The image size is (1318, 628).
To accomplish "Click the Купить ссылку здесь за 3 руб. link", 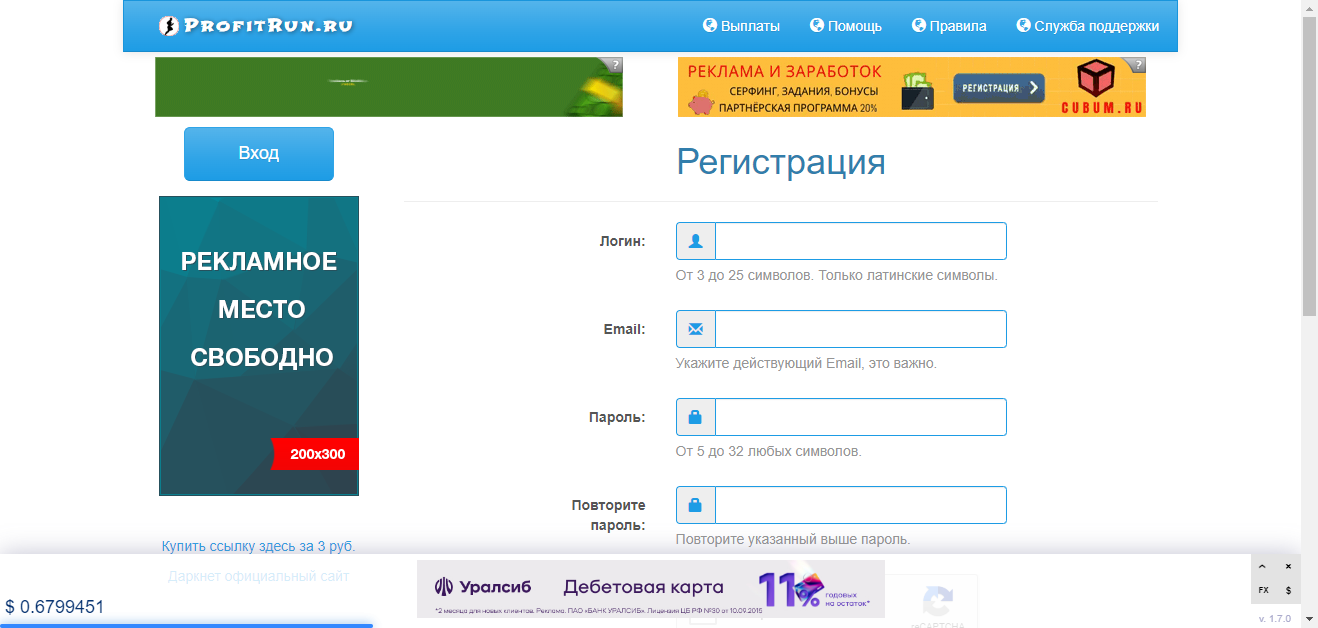I will point(259,546).
